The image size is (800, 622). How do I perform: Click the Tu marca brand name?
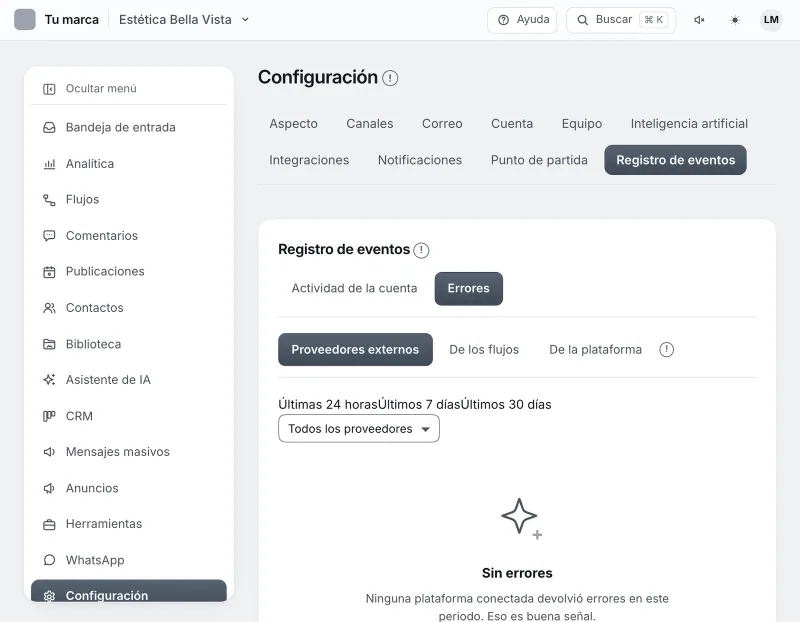click(71, 20)
